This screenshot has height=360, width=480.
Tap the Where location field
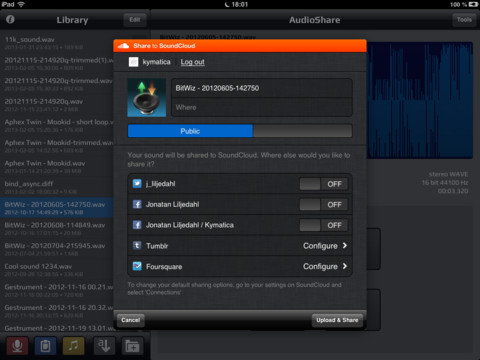click(262, 107)
